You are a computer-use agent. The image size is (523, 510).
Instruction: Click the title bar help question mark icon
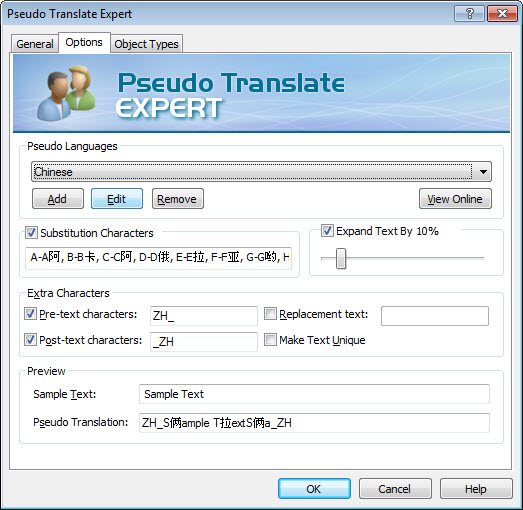pyautogui.click(x=469, y=14)
